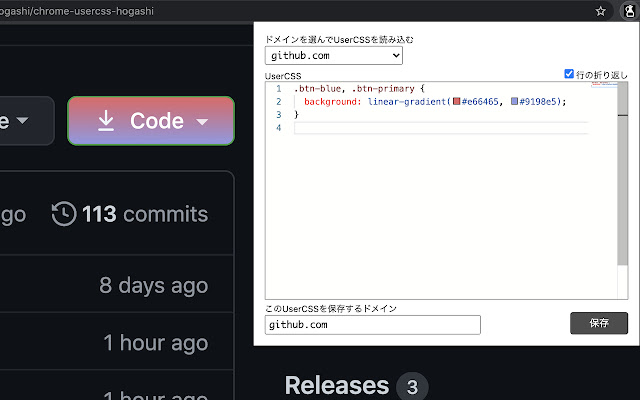Click the bookmark star icon in address bar

click(600, 11)
